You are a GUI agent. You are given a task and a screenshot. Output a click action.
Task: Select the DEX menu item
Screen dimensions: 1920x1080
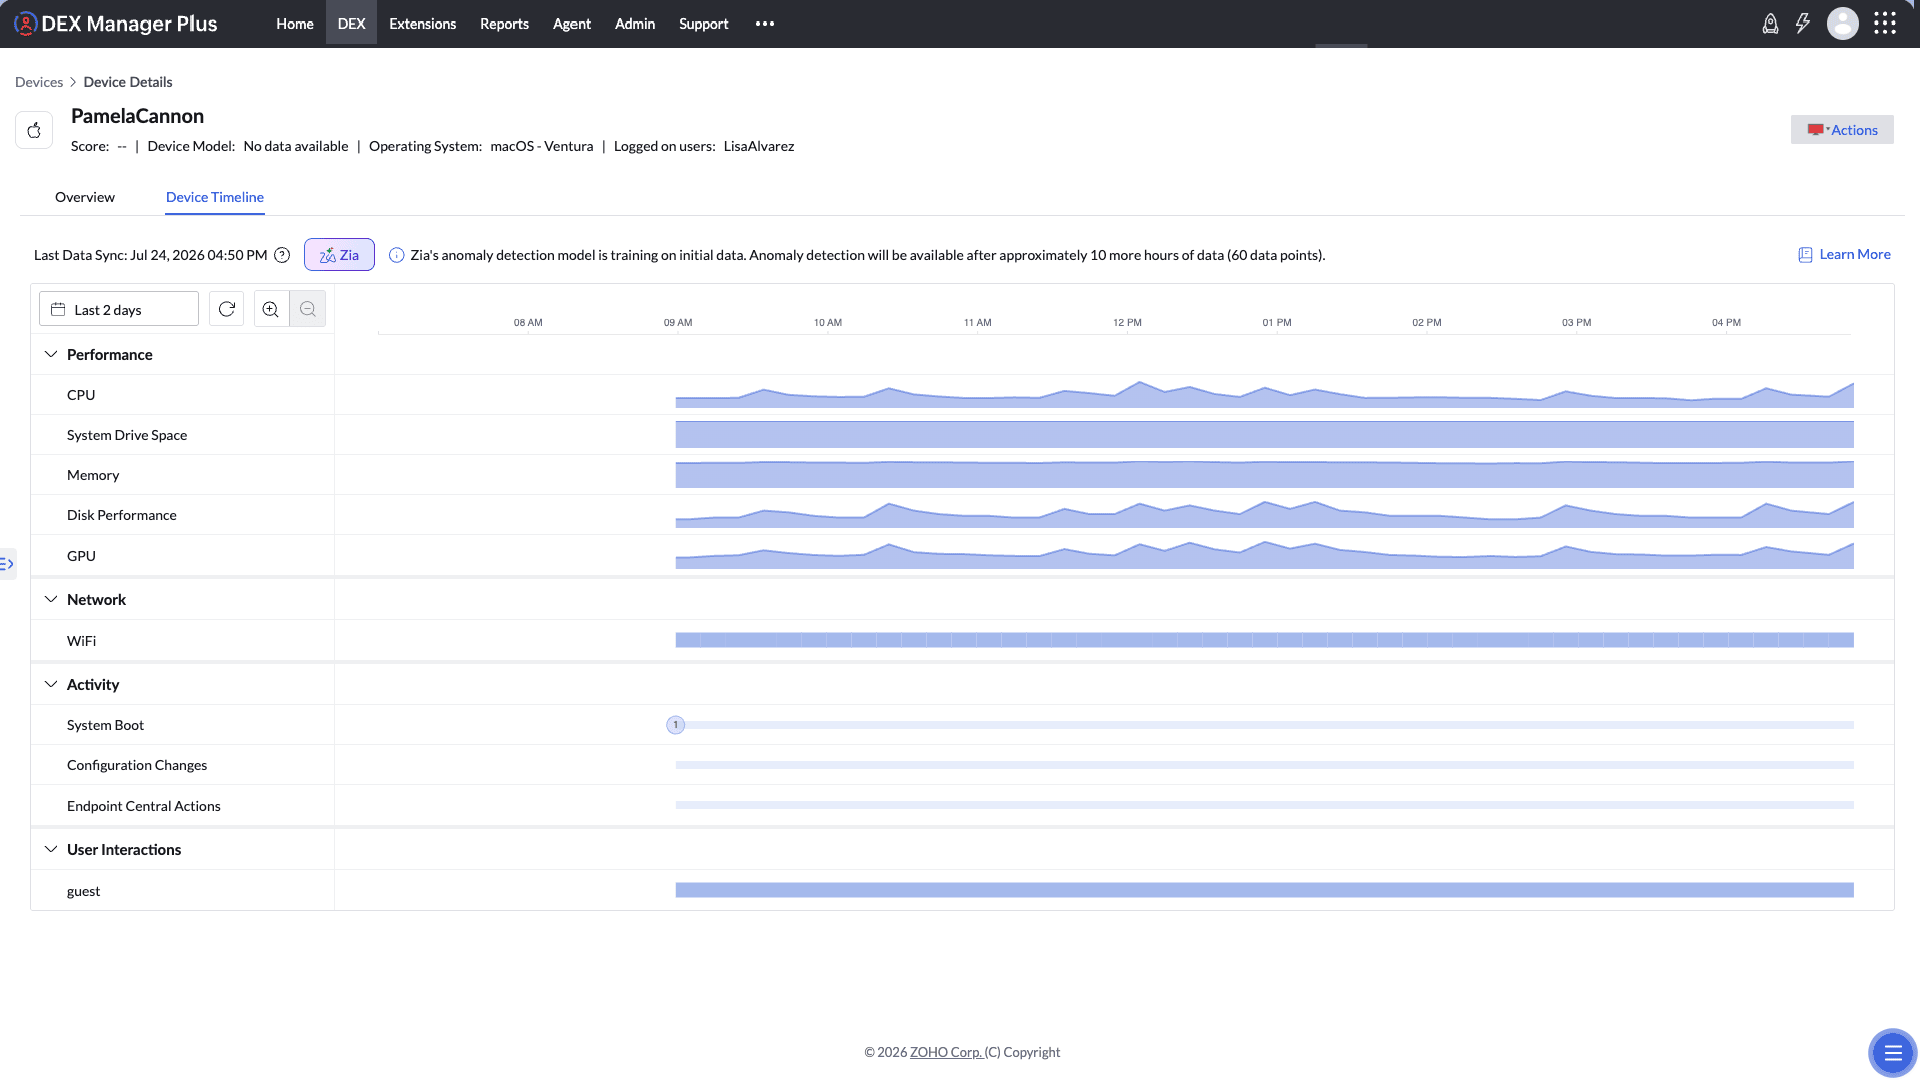pyautogui.click(x=351, y=24)
